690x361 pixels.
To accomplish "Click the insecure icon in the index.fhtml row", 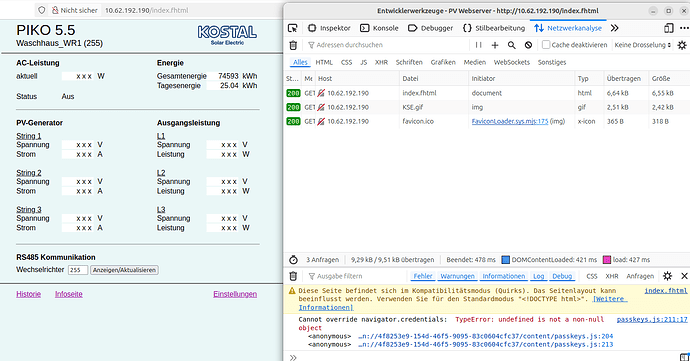I will (321, 93).
